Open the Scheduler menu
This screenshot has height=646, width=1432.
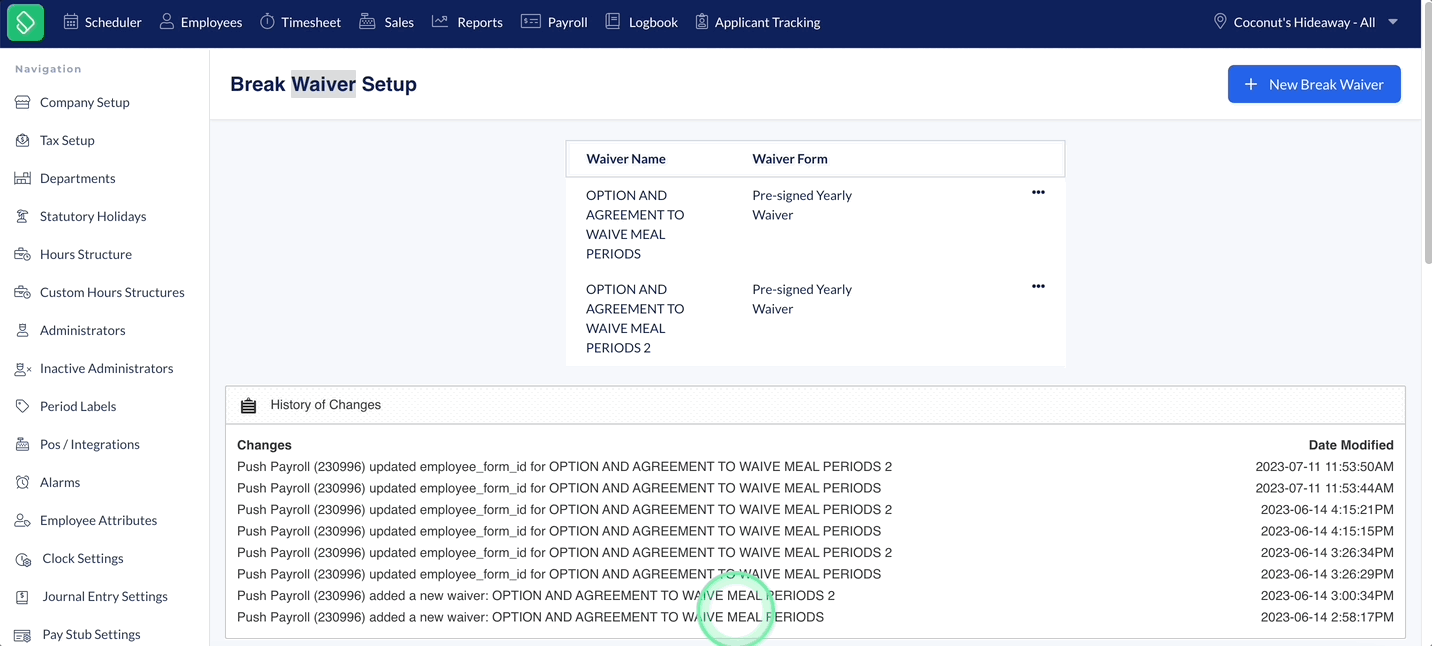(x=102, y=21)
